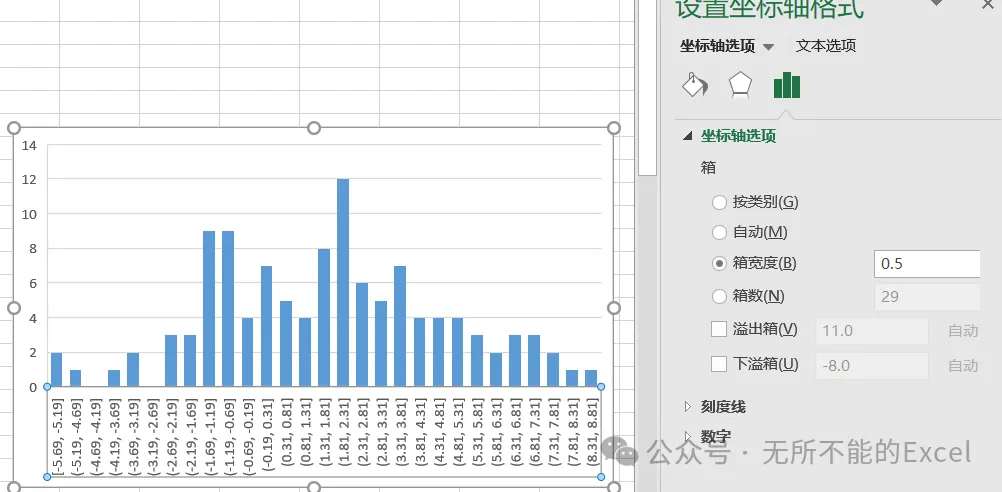
Task: Click the worksheet vertical scrollbar thumb
Action: coord(647,88)
